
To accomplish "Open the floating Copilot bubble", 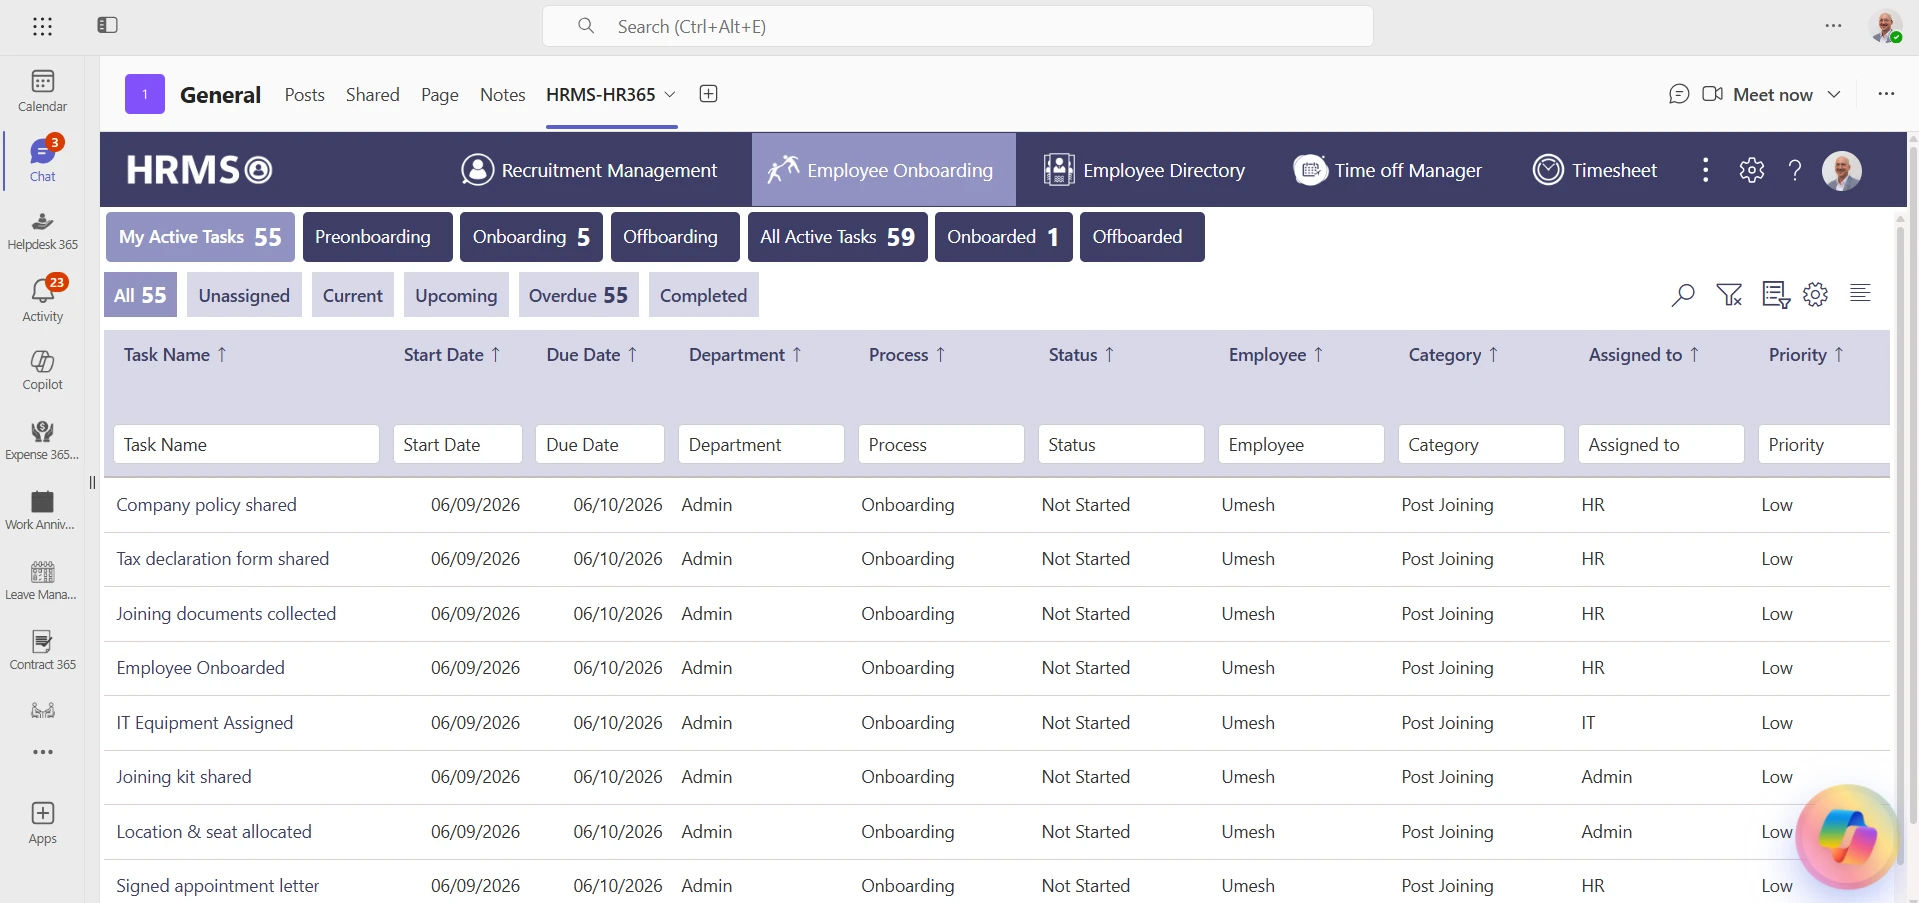I will point(1846,836).
